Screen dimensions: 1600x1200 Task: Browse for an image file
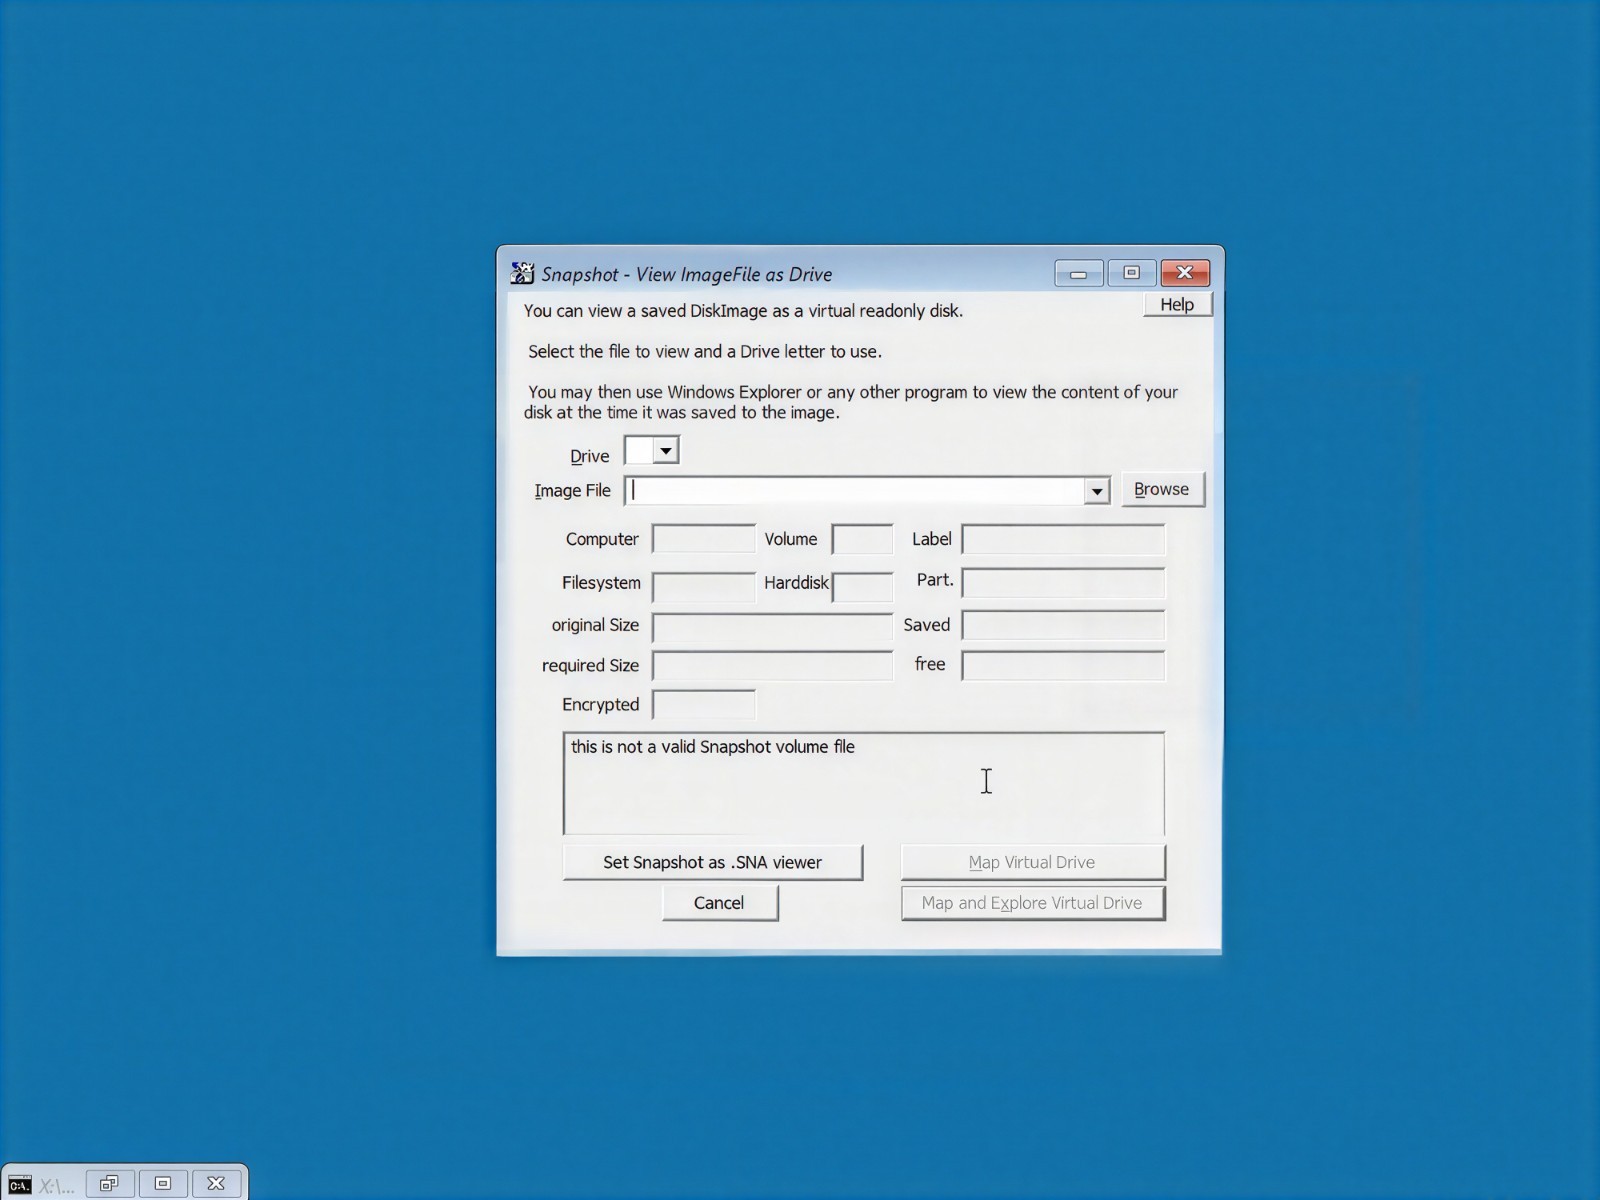[x=1162, y=489]
